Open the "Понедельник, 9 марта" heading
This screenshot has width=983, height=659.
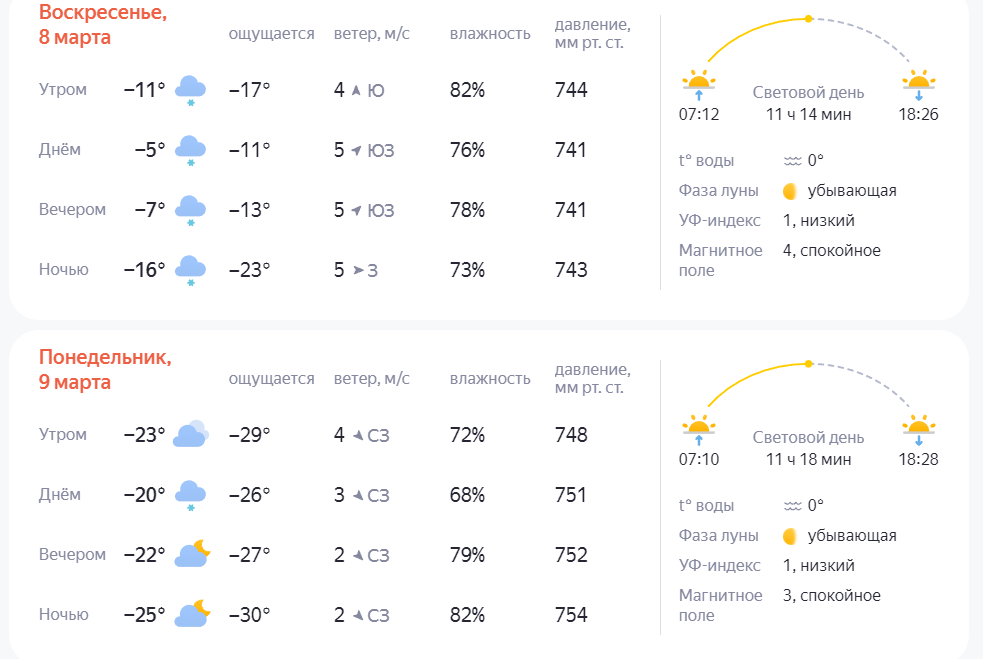pyautogui.click(x=105, y=370)
